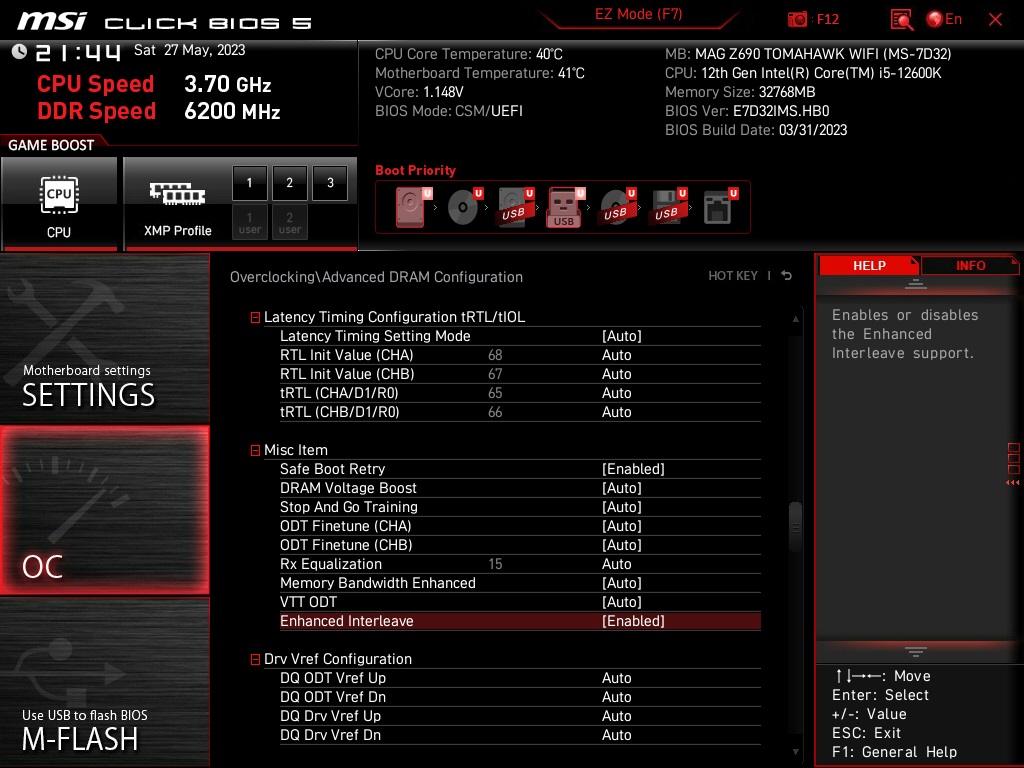The image size is (1024, 768).
Task: Select XMP user profile 2
Action: 289,223
